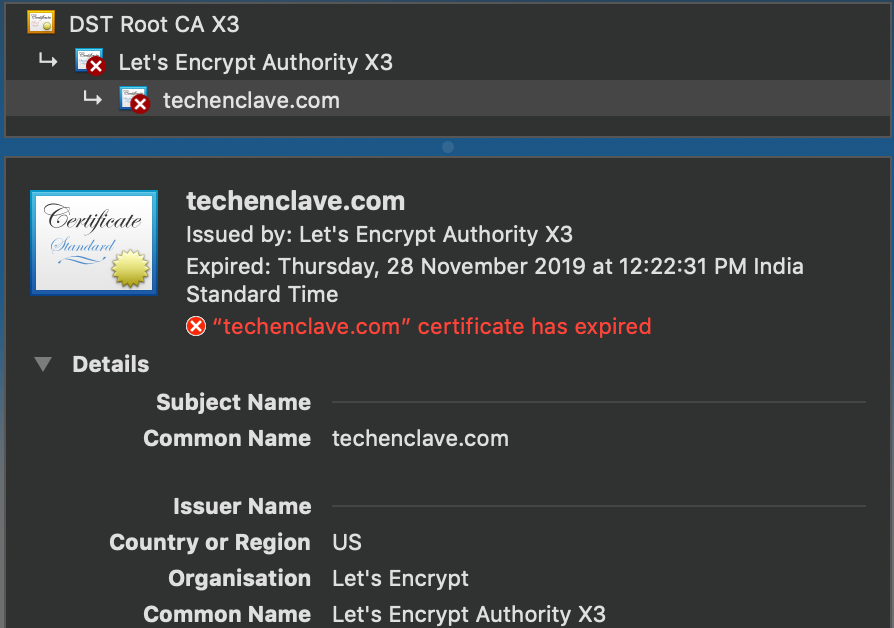The image size is (894, 628).
Task: Click the Let's Encrypt Authority X3 certificate icon
Action: 90,62
